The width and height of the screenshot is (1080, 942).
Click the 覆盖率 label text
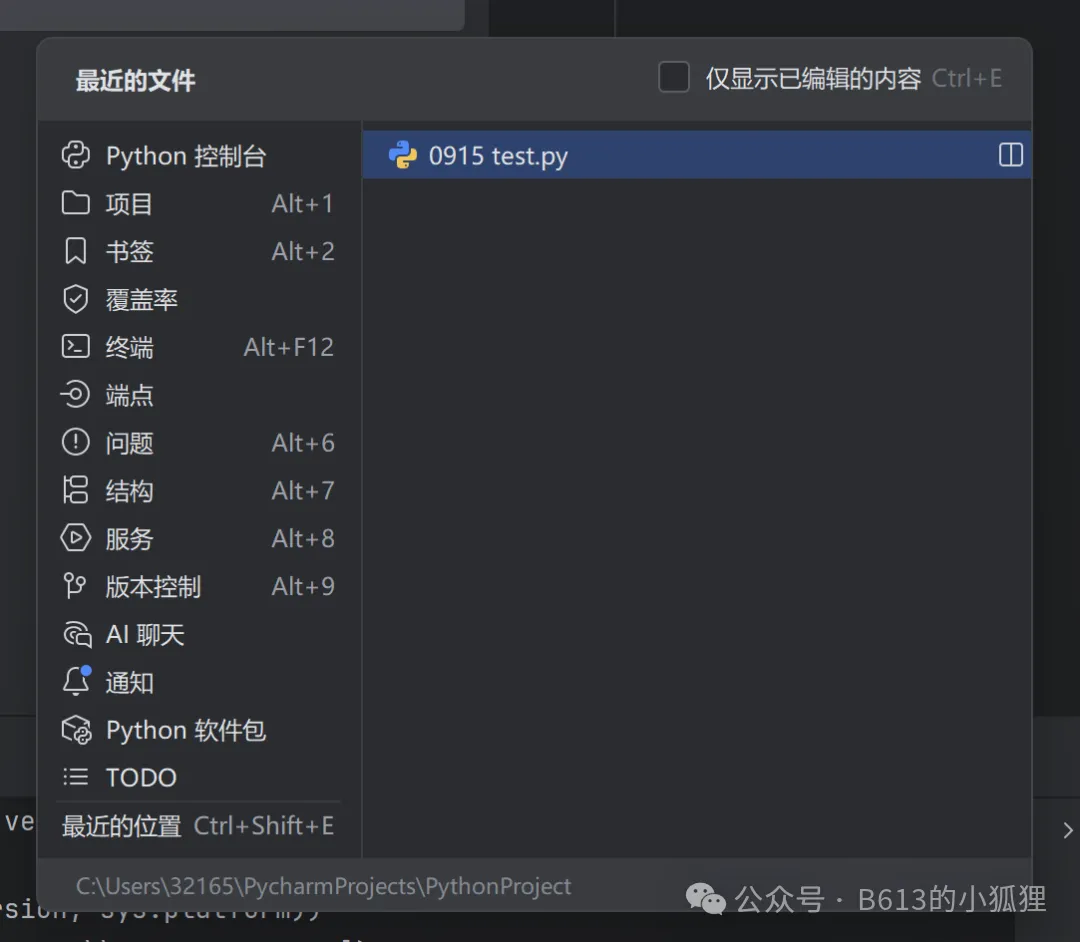coord(142,300)
